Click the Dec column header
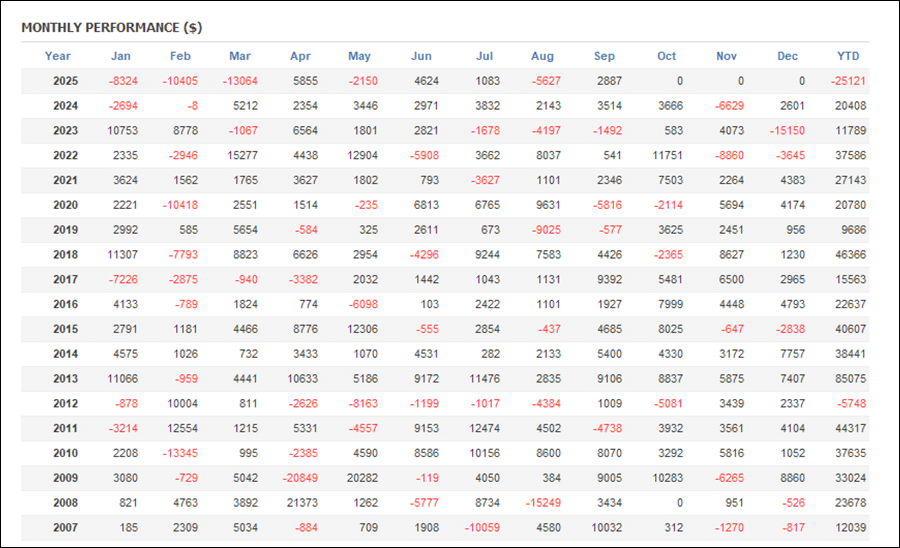Image resolution: width=900 pixels, height=548 pixels. click(788, 56)
